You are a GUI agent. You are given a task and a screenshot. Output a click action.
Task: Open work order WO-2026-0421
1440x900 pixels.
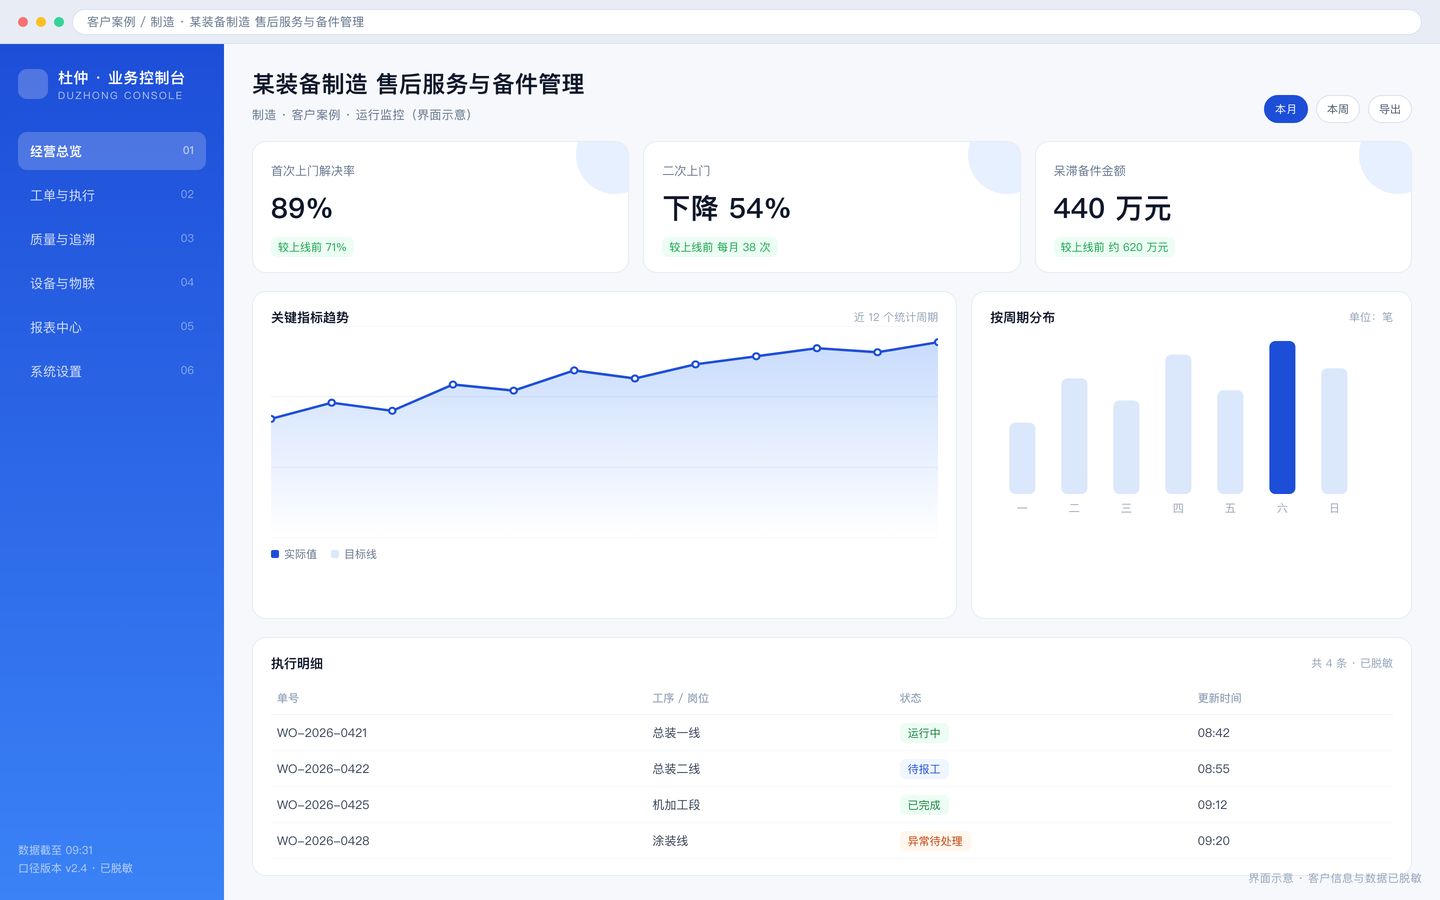322,733
